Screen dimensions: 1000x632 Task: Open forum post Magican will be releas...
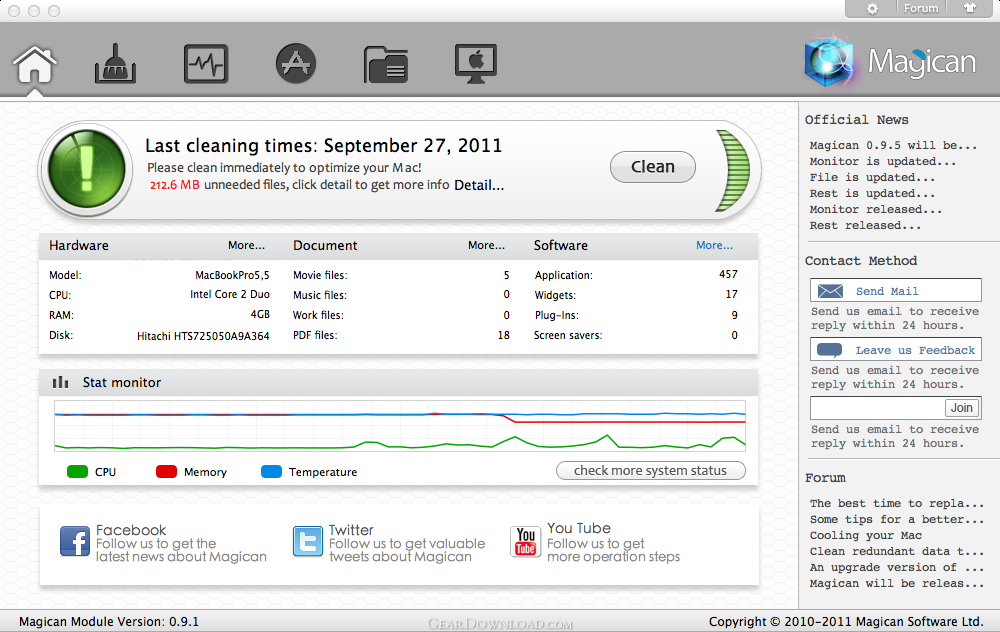tap(897, 583)
